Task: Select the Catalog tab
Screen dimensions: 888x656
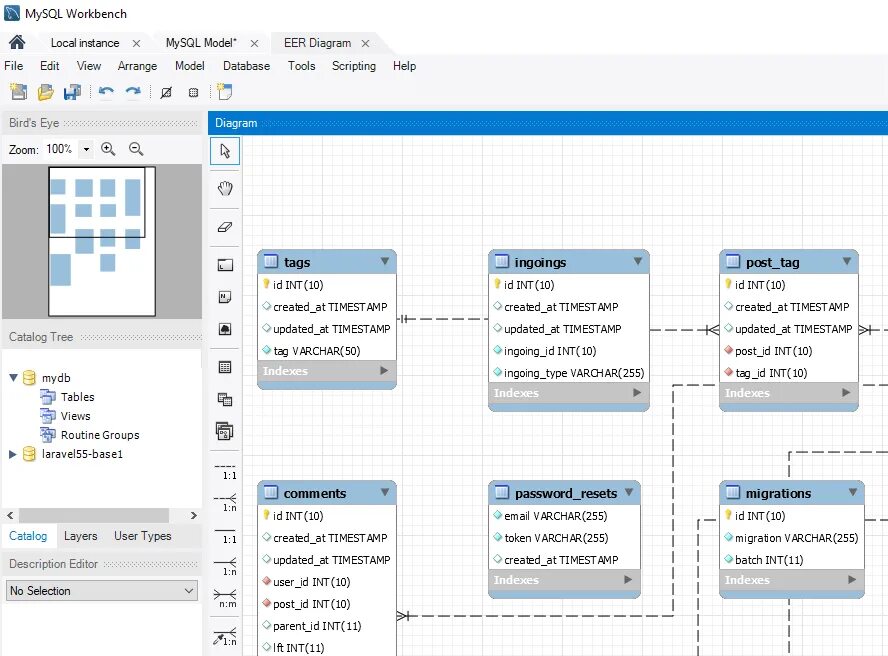Action: click(x=28, y=536)
